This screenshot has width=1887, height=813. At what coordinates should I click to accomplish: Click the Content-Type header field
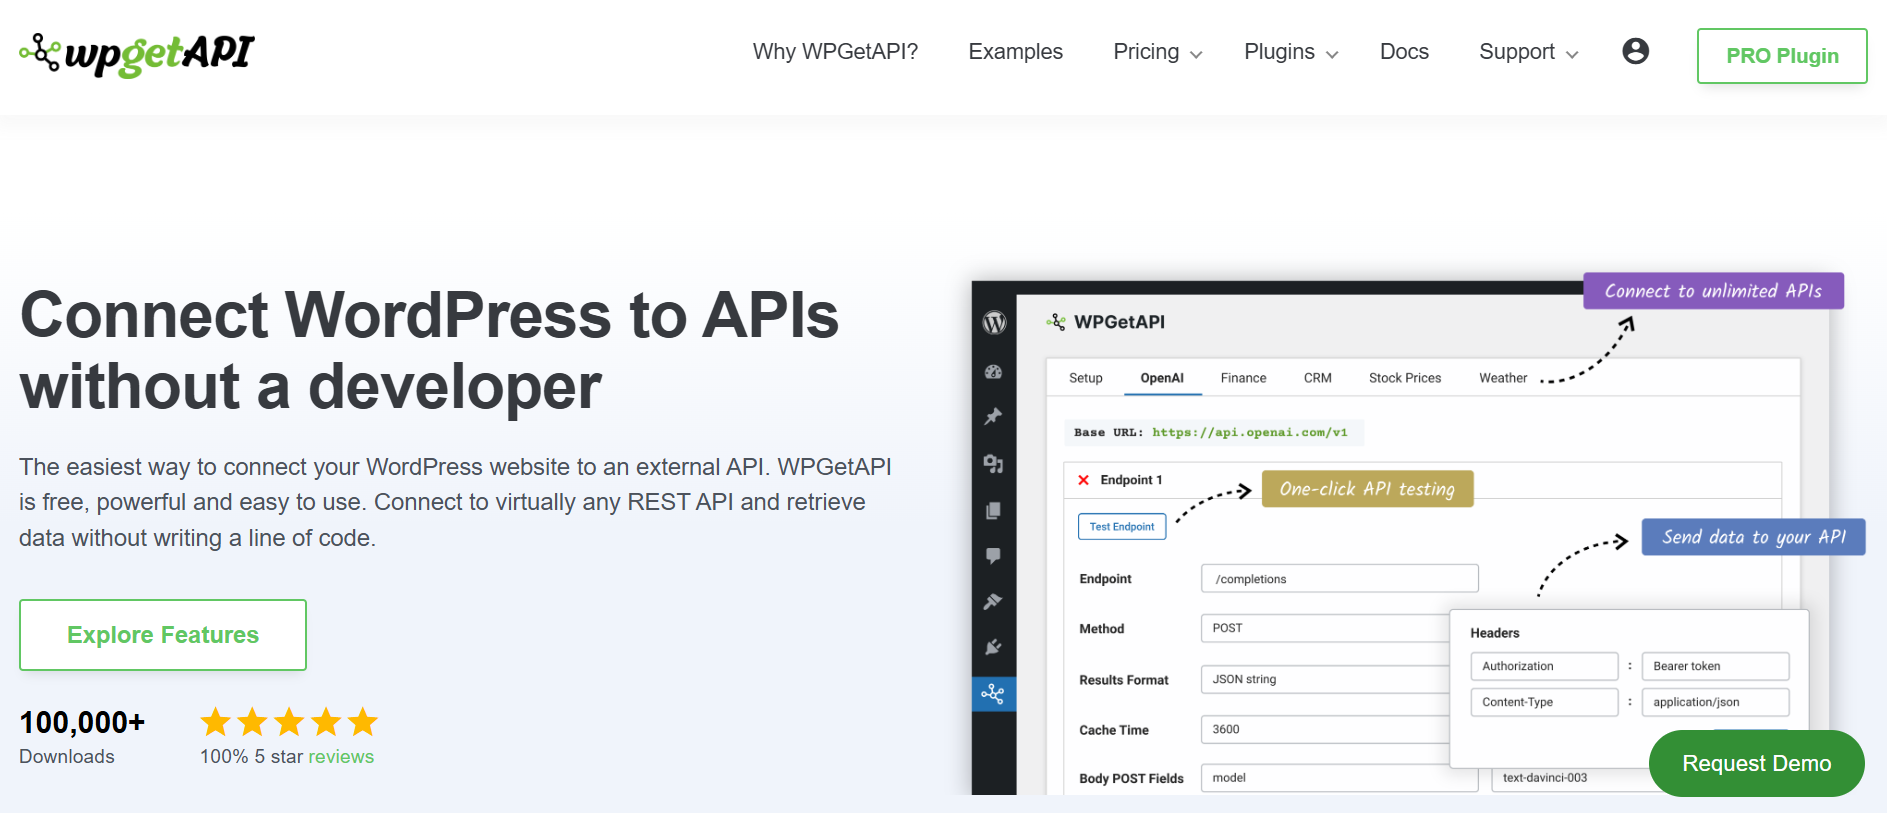(x=1544, y=702)
